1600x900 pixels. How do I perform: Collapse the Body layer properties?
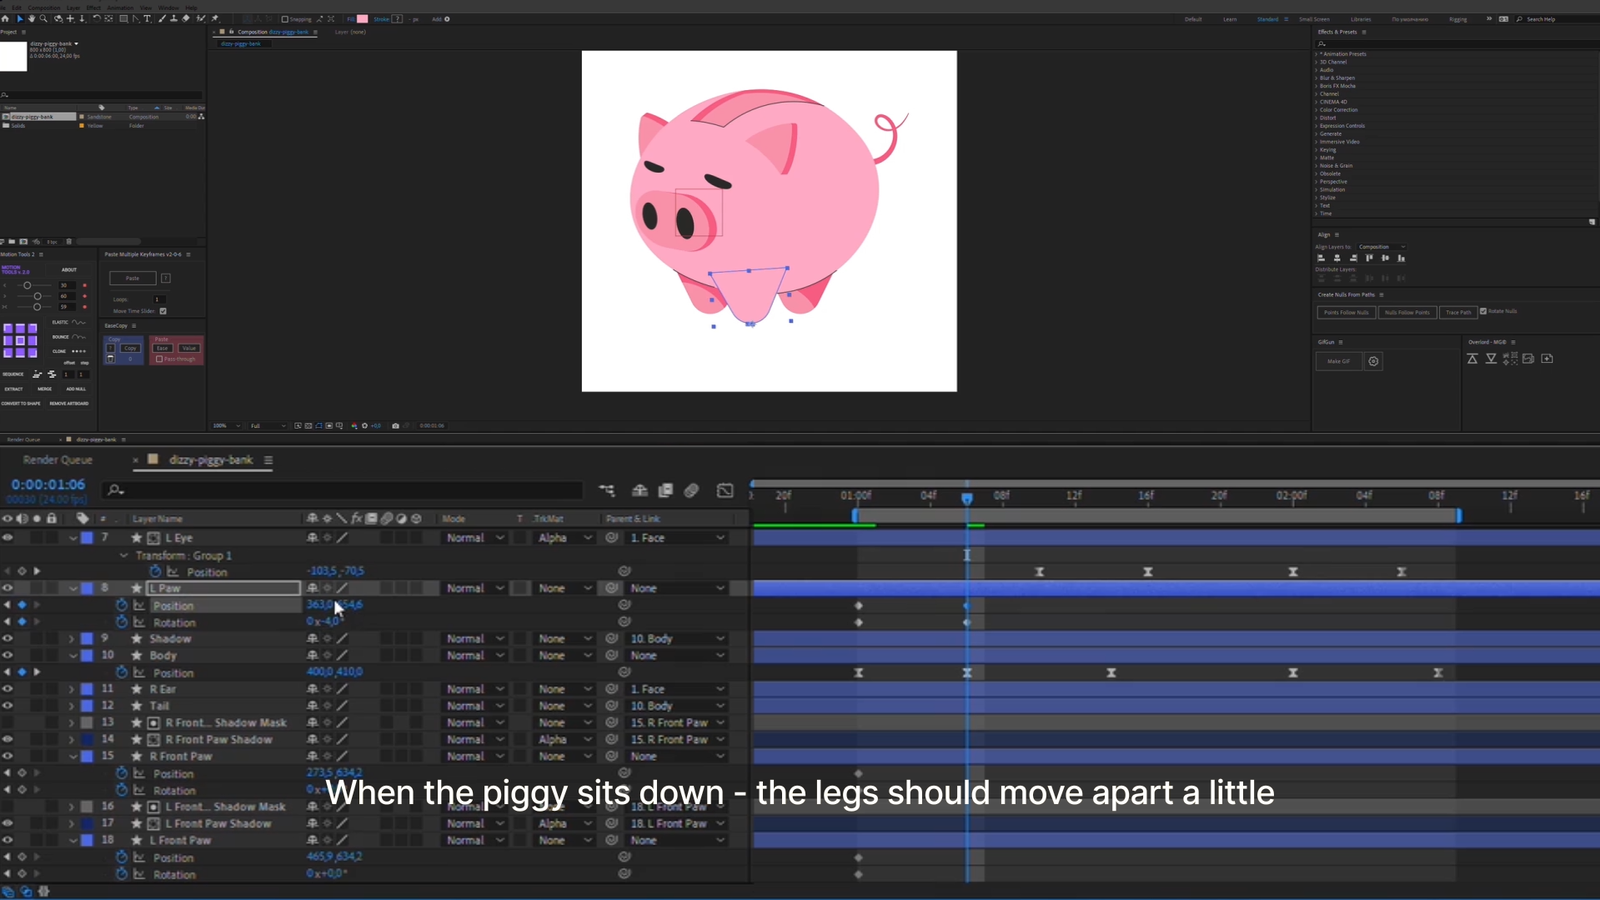pos(72,656)
